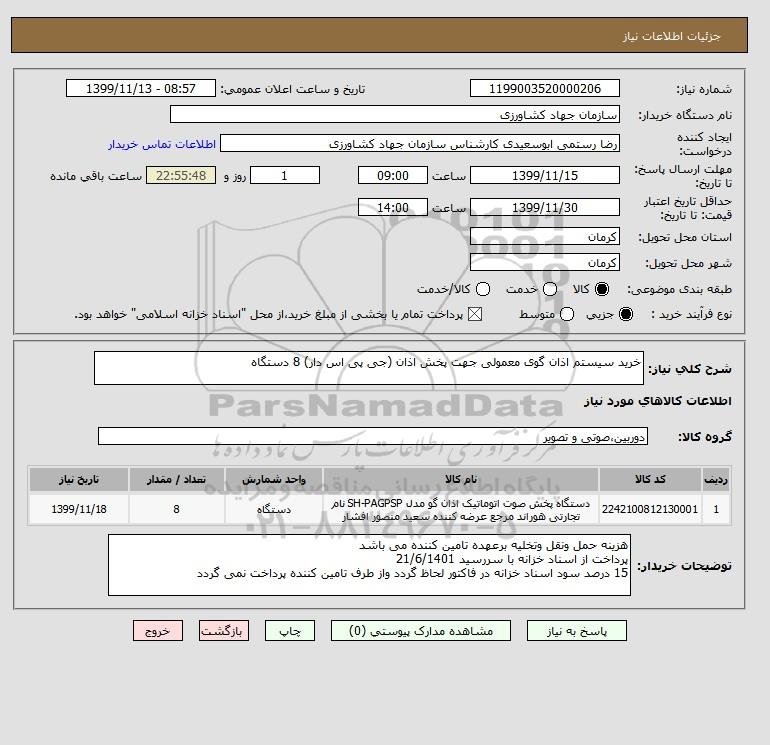Click the announcement date field 1399/11/13 - 08:57
The height and width of the screenshot is (745, 770).
click(141, 88)
